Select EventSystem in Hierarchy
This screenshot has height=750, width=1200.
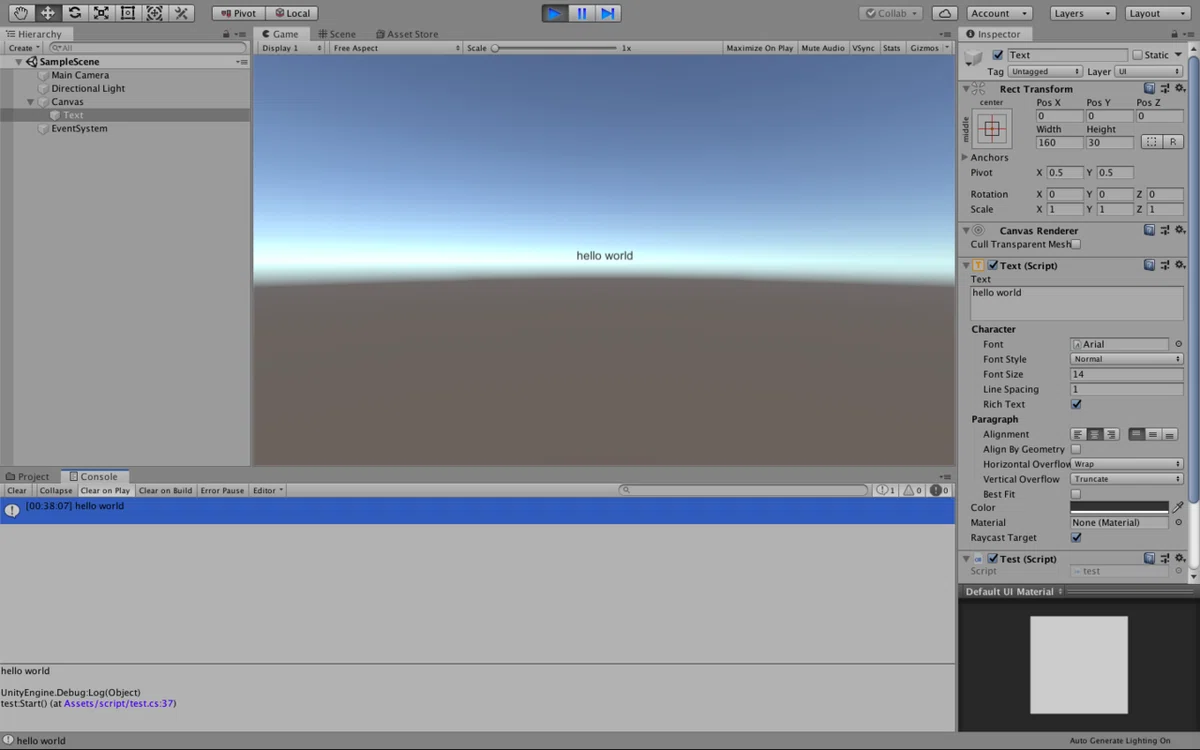click(79, 128)
